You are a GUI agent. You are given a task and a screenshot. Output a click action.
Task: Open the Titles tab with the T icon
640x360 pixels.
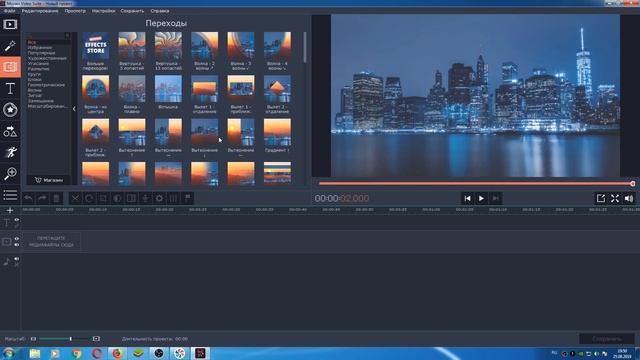pos(10,88)
